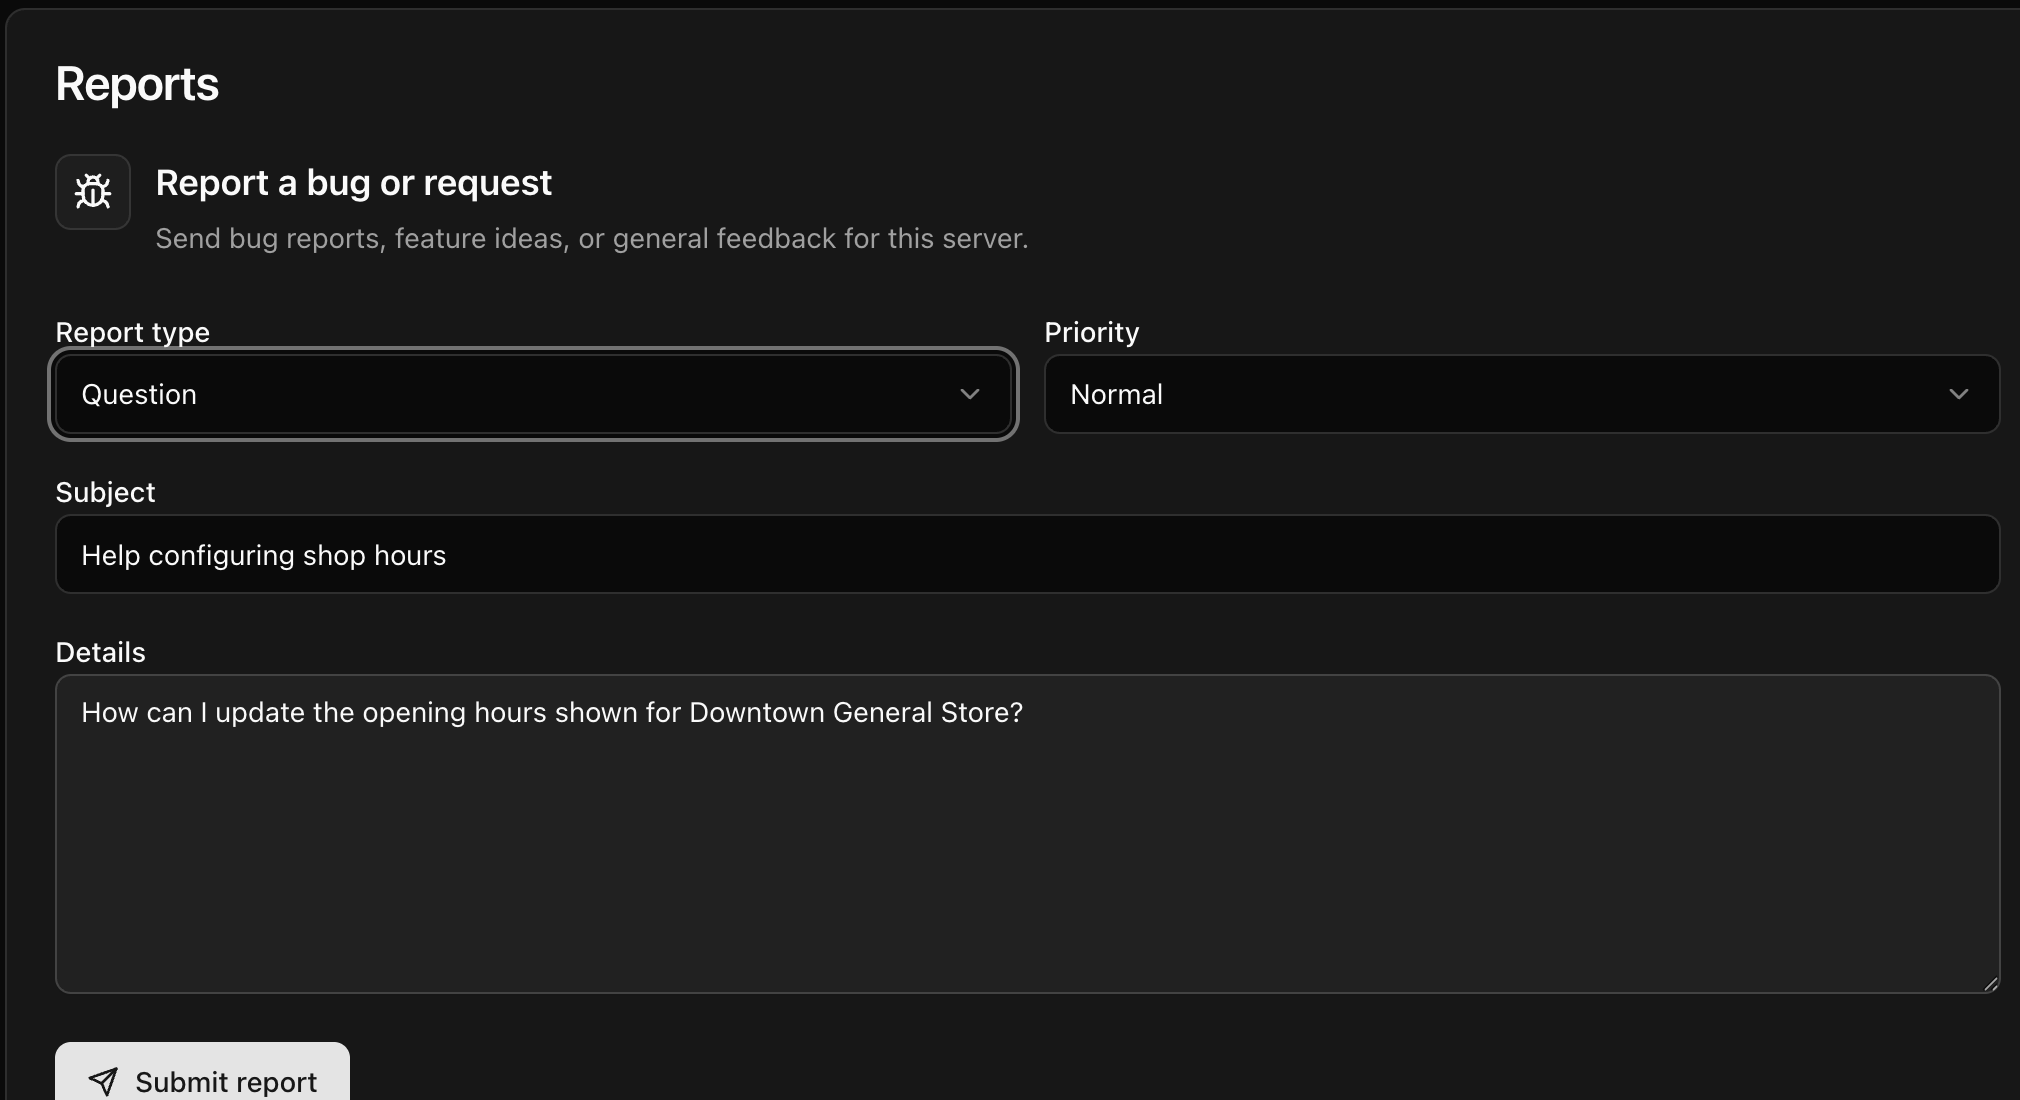This screenshot has width=2020, height=1100.
Task: Click the Details textarea resize handle
Action: click(1990, 984)
